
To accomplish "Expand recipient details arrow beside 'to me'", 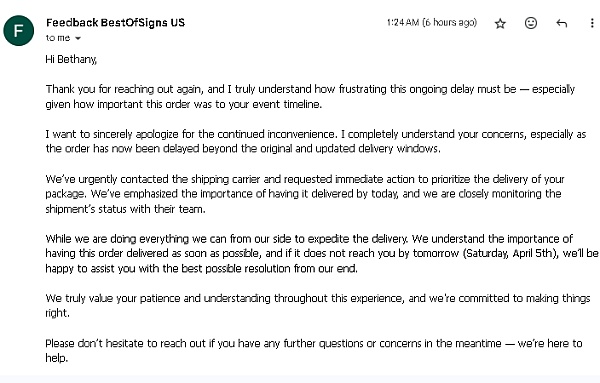I will click(78, 38).
